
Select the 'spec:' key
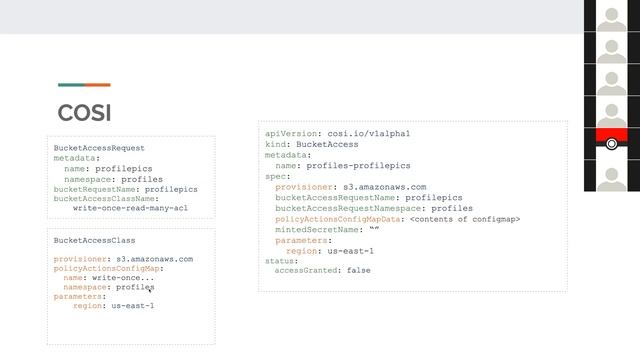pos(278,176)
